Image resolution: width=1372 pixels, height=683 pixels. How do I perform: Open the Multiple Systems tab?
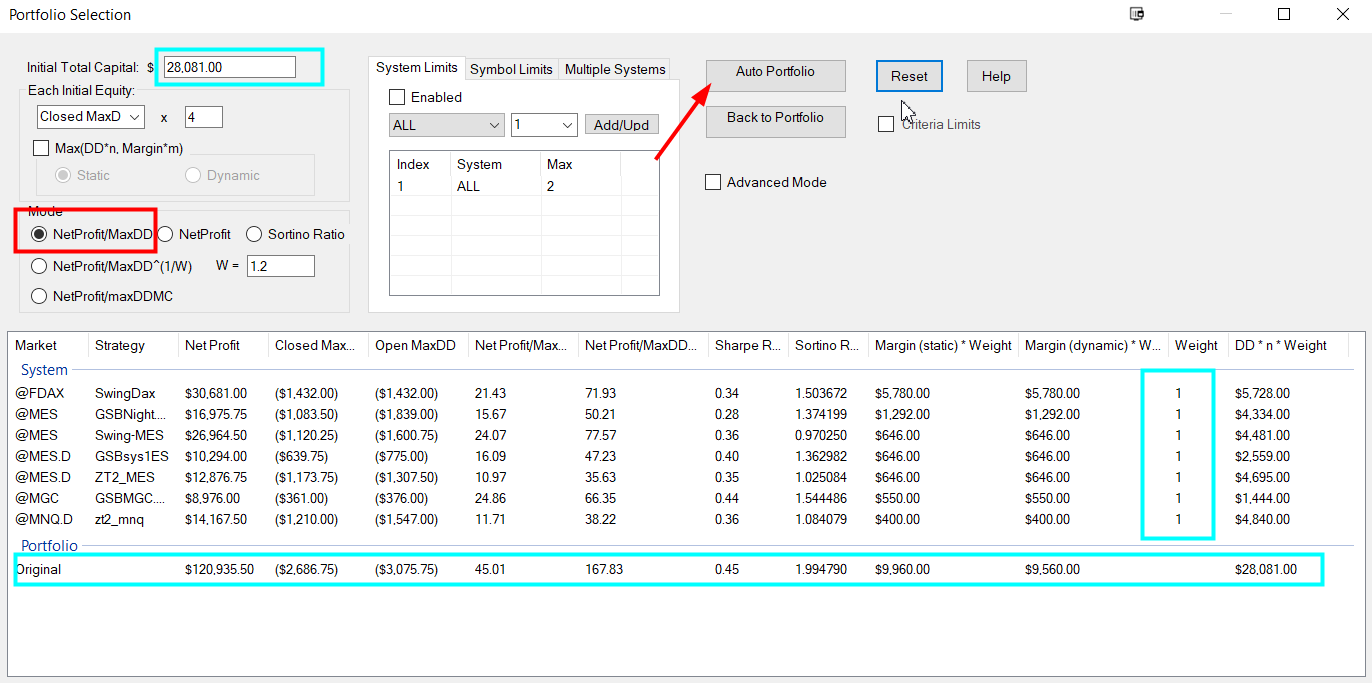pyautogui.click(x=615, y=69)
